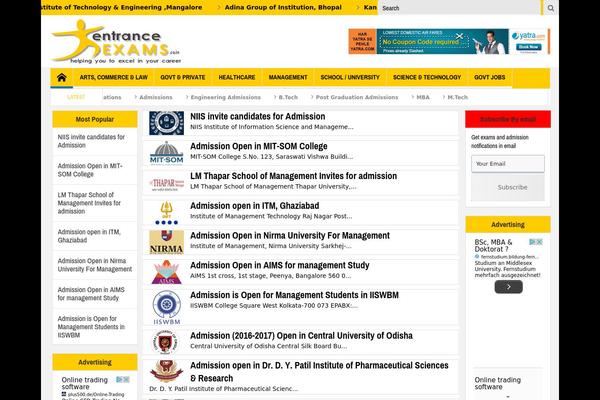This screenshot has height=400, width=600.
Task: Open Admission Open in MIT-SOM College headline
Action: pyautogui.click(x=259, y=146)
